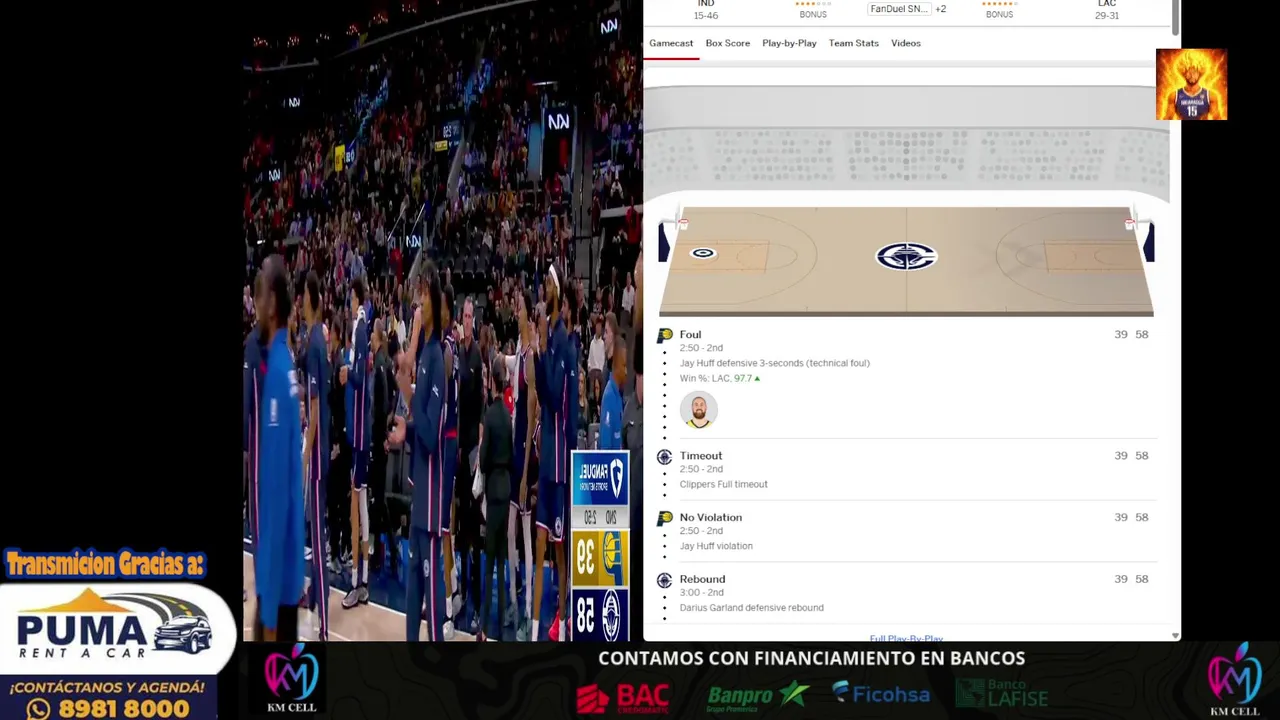Click the 'Clippers Full timeout' description

723,484
